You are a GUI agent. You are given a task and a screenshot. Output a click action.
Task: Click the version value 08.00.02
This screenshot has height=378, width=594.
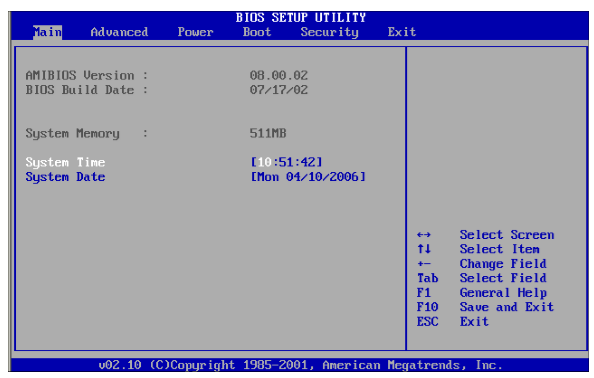pyautogui.click(x=278, y=76)
